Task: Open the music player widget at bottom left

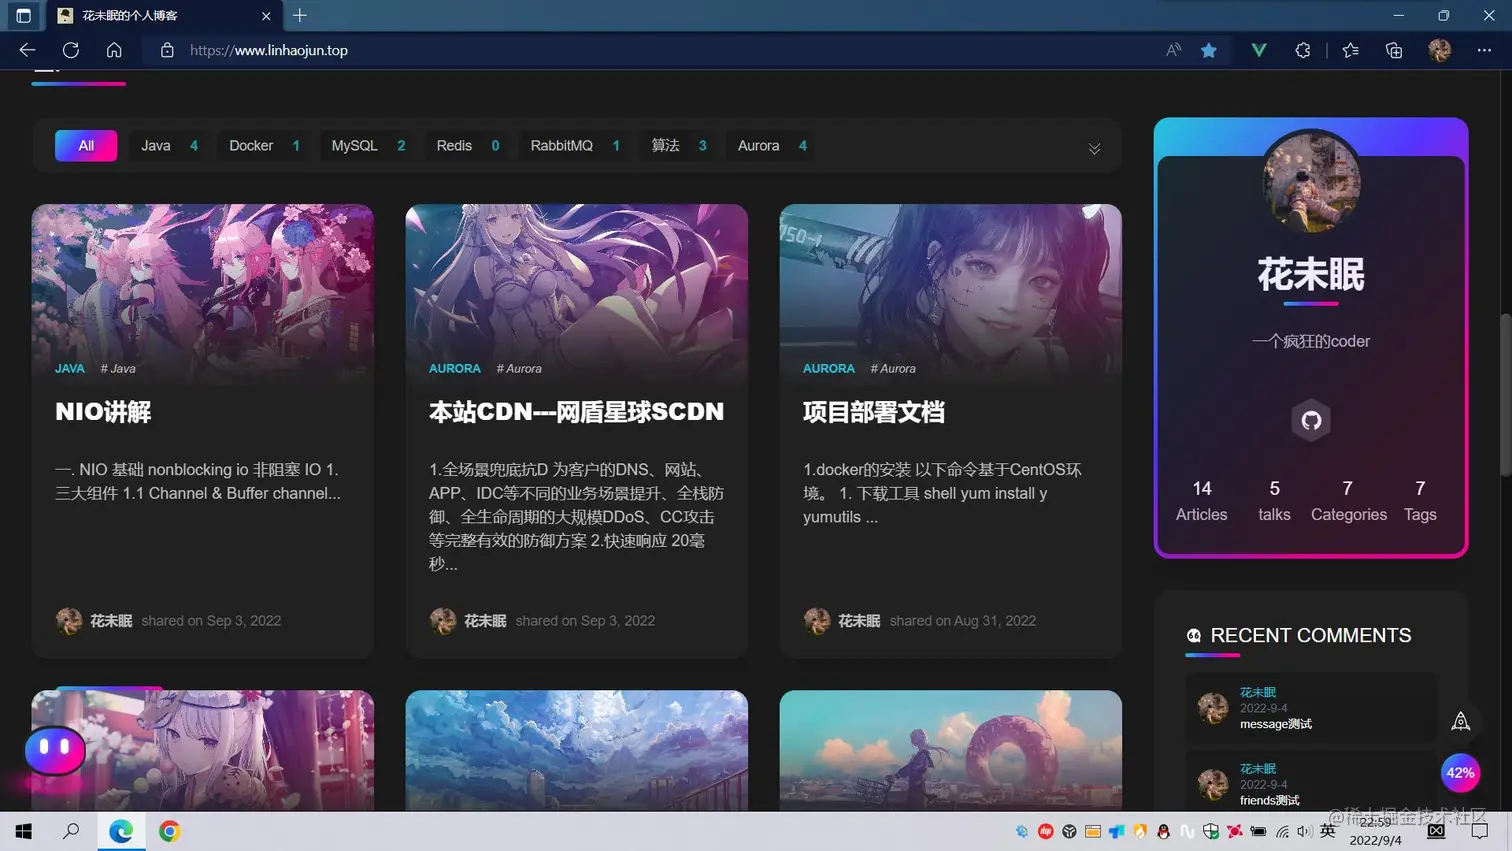Action: click(55, 750)
